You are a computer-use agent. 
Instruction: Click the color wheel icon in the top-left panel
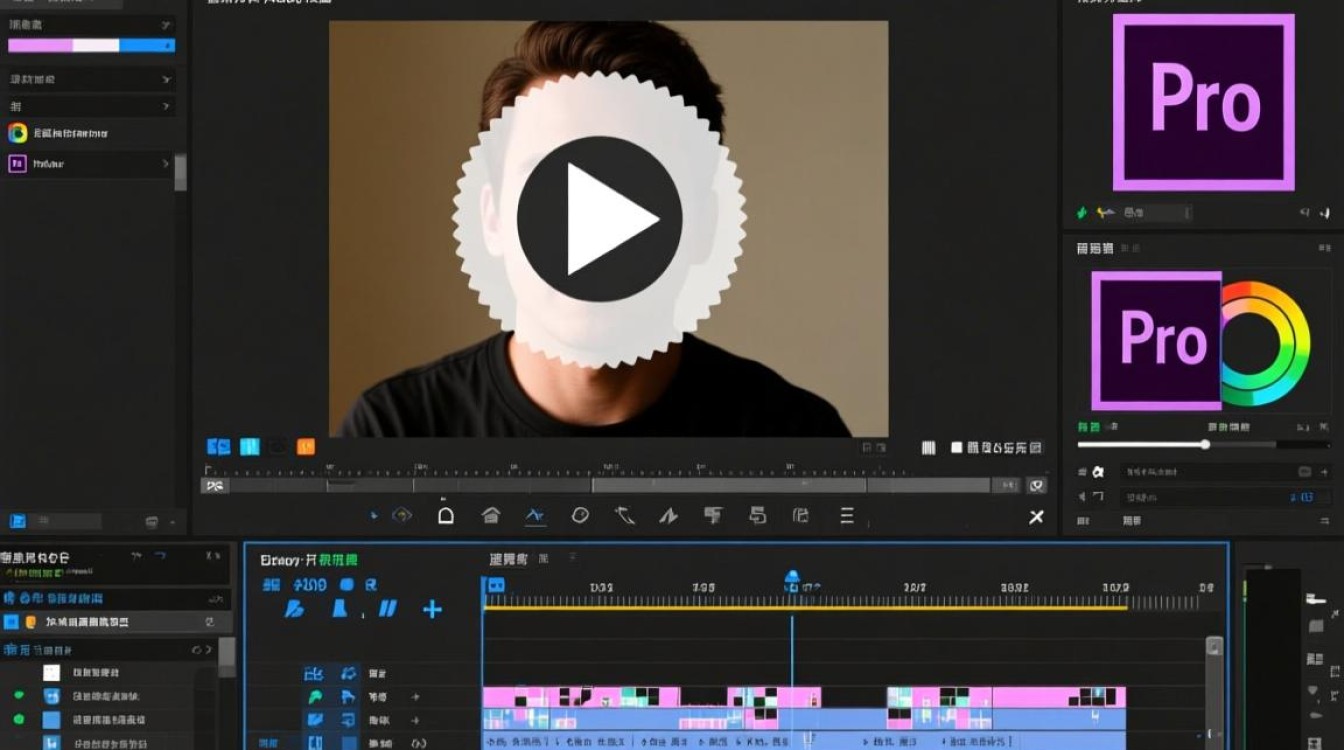pos(18,133)
